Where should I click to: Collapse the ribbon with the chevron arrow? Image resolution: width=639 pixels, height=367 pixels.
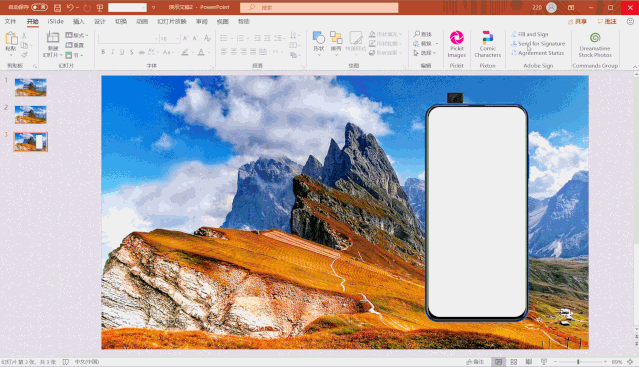[635, 66]
